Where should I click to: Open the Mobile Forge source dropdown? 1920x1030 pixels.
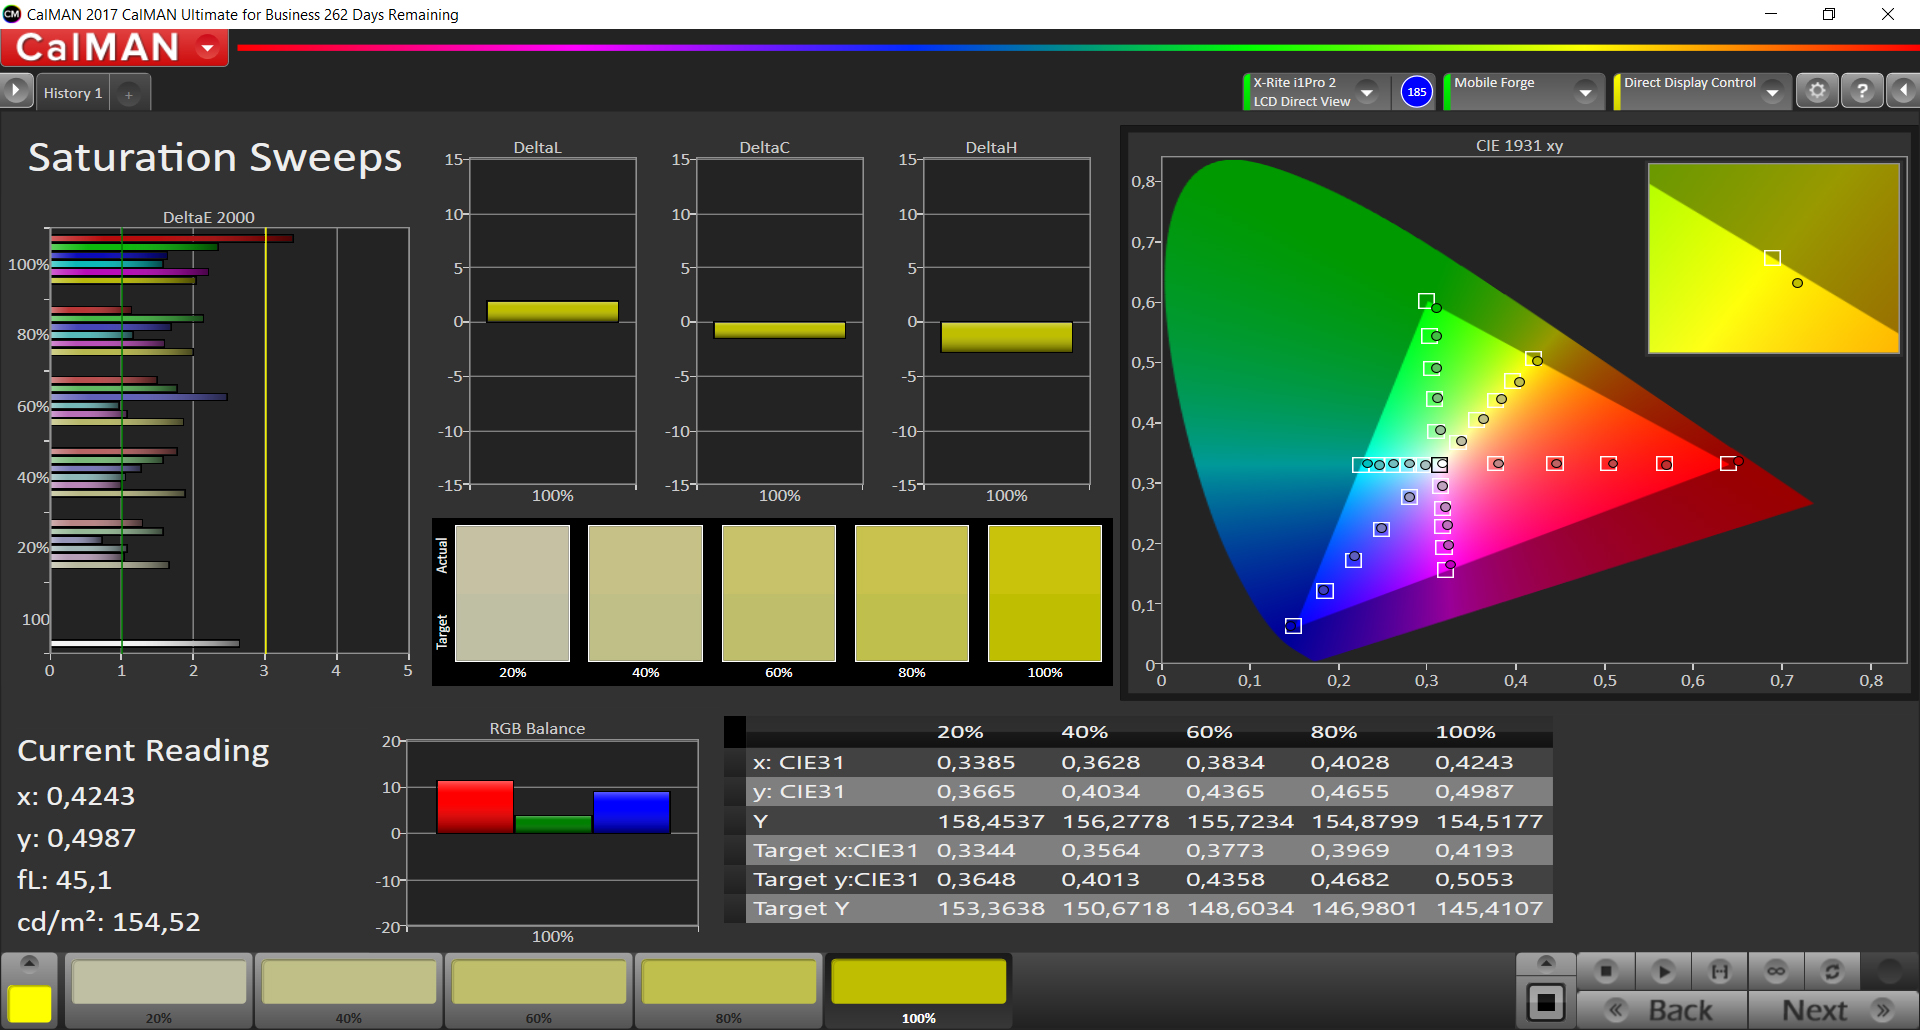tap(1585, 92)
